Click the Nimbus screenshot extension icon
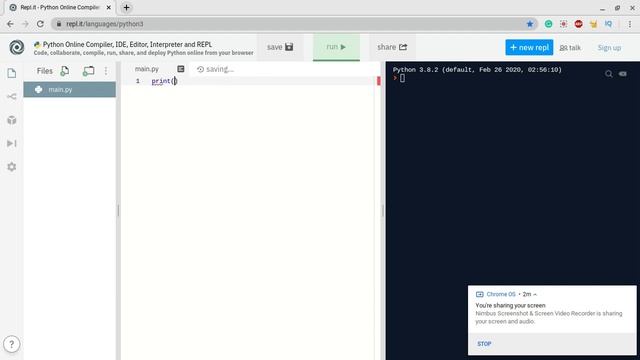 coord(563,24)
